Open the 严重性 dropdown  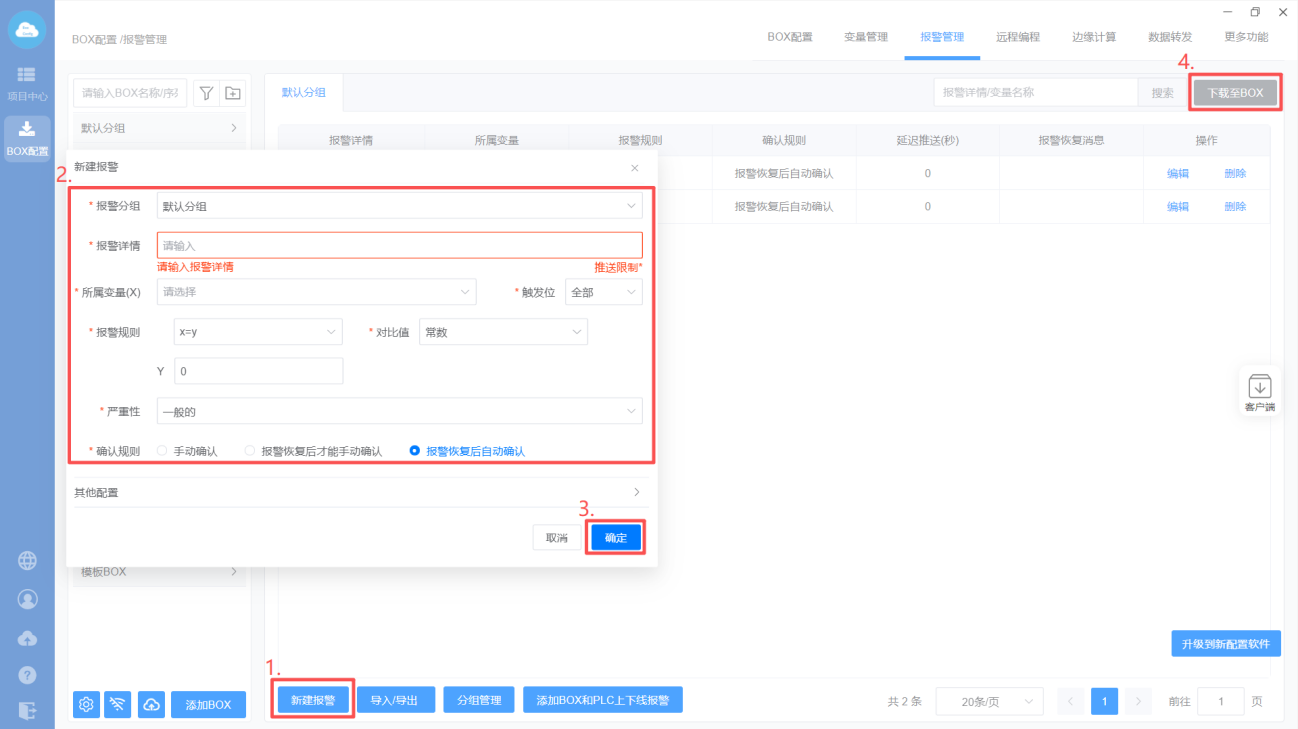coord(399,411)
